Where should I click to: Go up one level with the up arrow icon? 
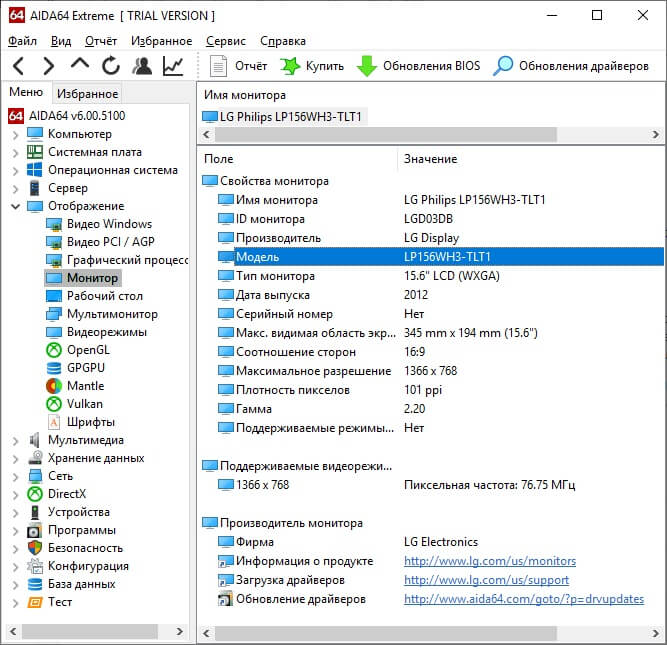[80, 65]
